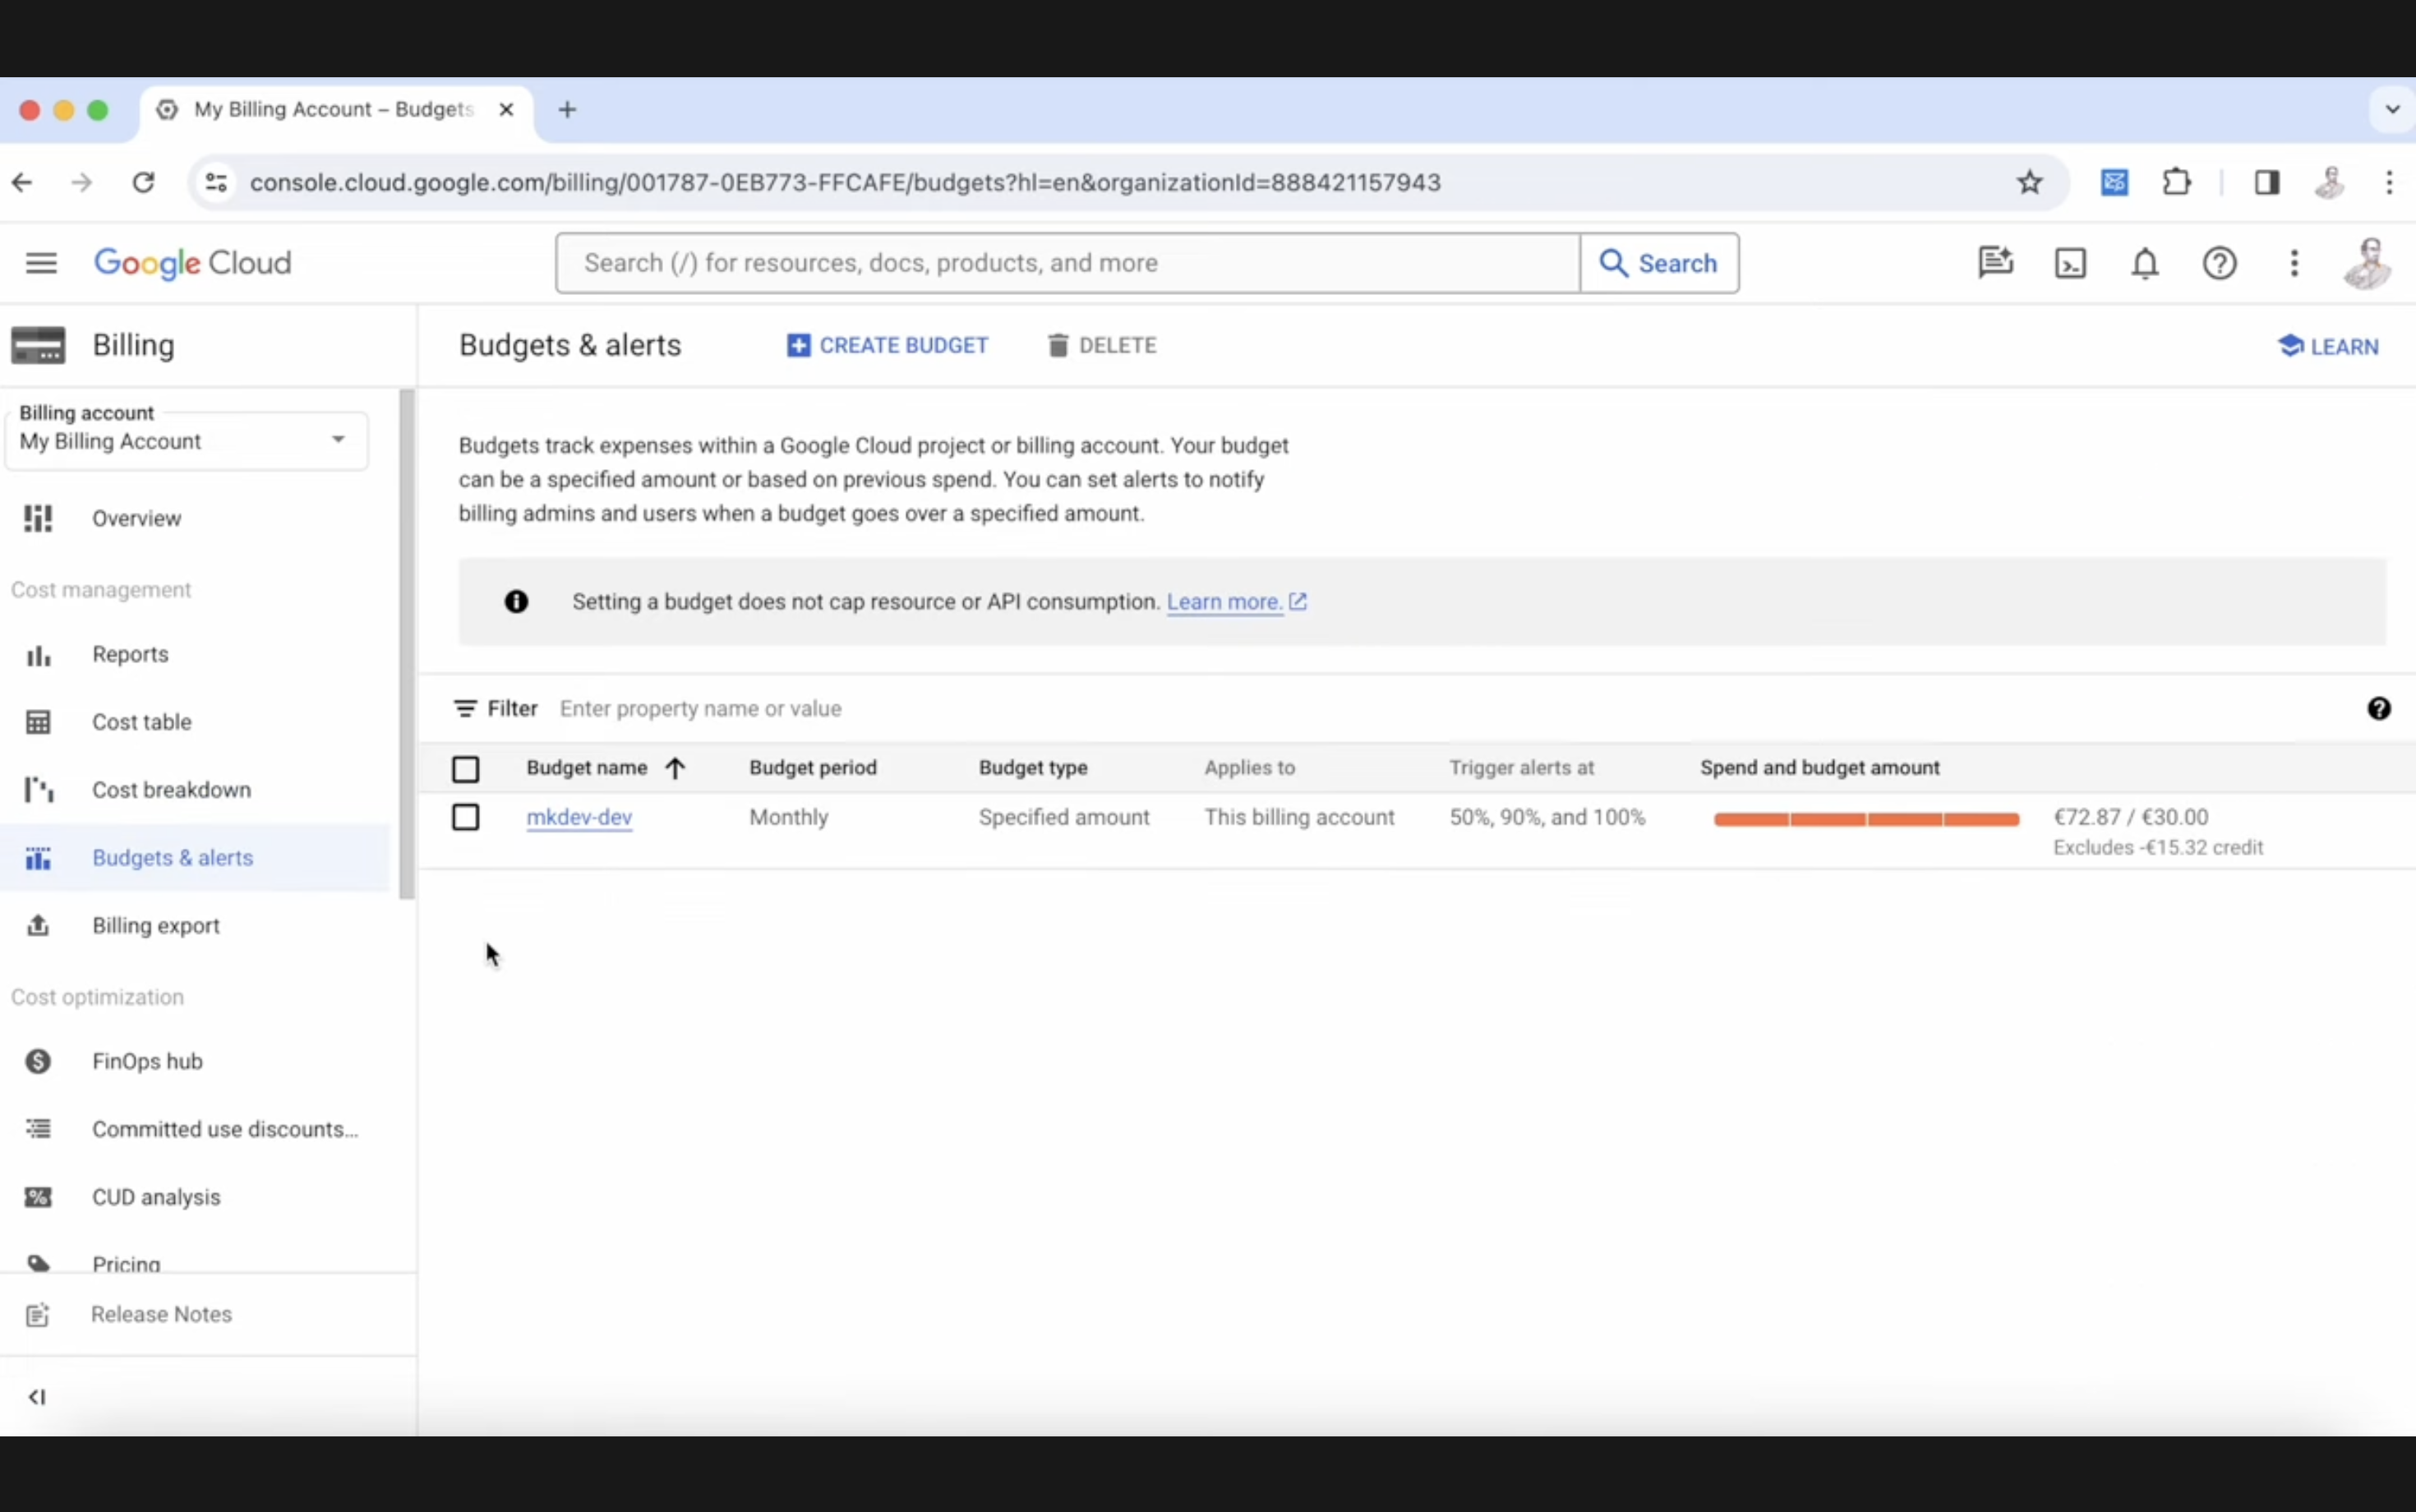Toggle the sidebar collapse button

pos(37,1395)
